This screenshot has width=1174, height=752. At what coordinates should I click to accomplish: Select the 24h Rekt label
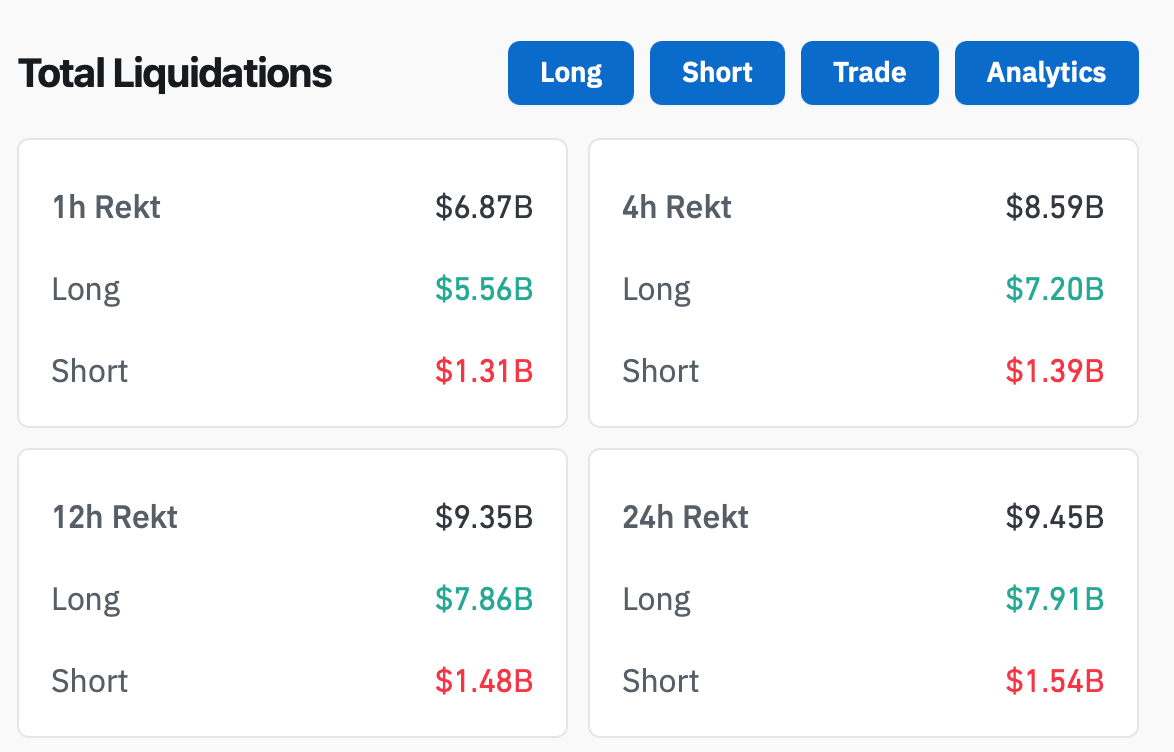[x=686, y=517]
